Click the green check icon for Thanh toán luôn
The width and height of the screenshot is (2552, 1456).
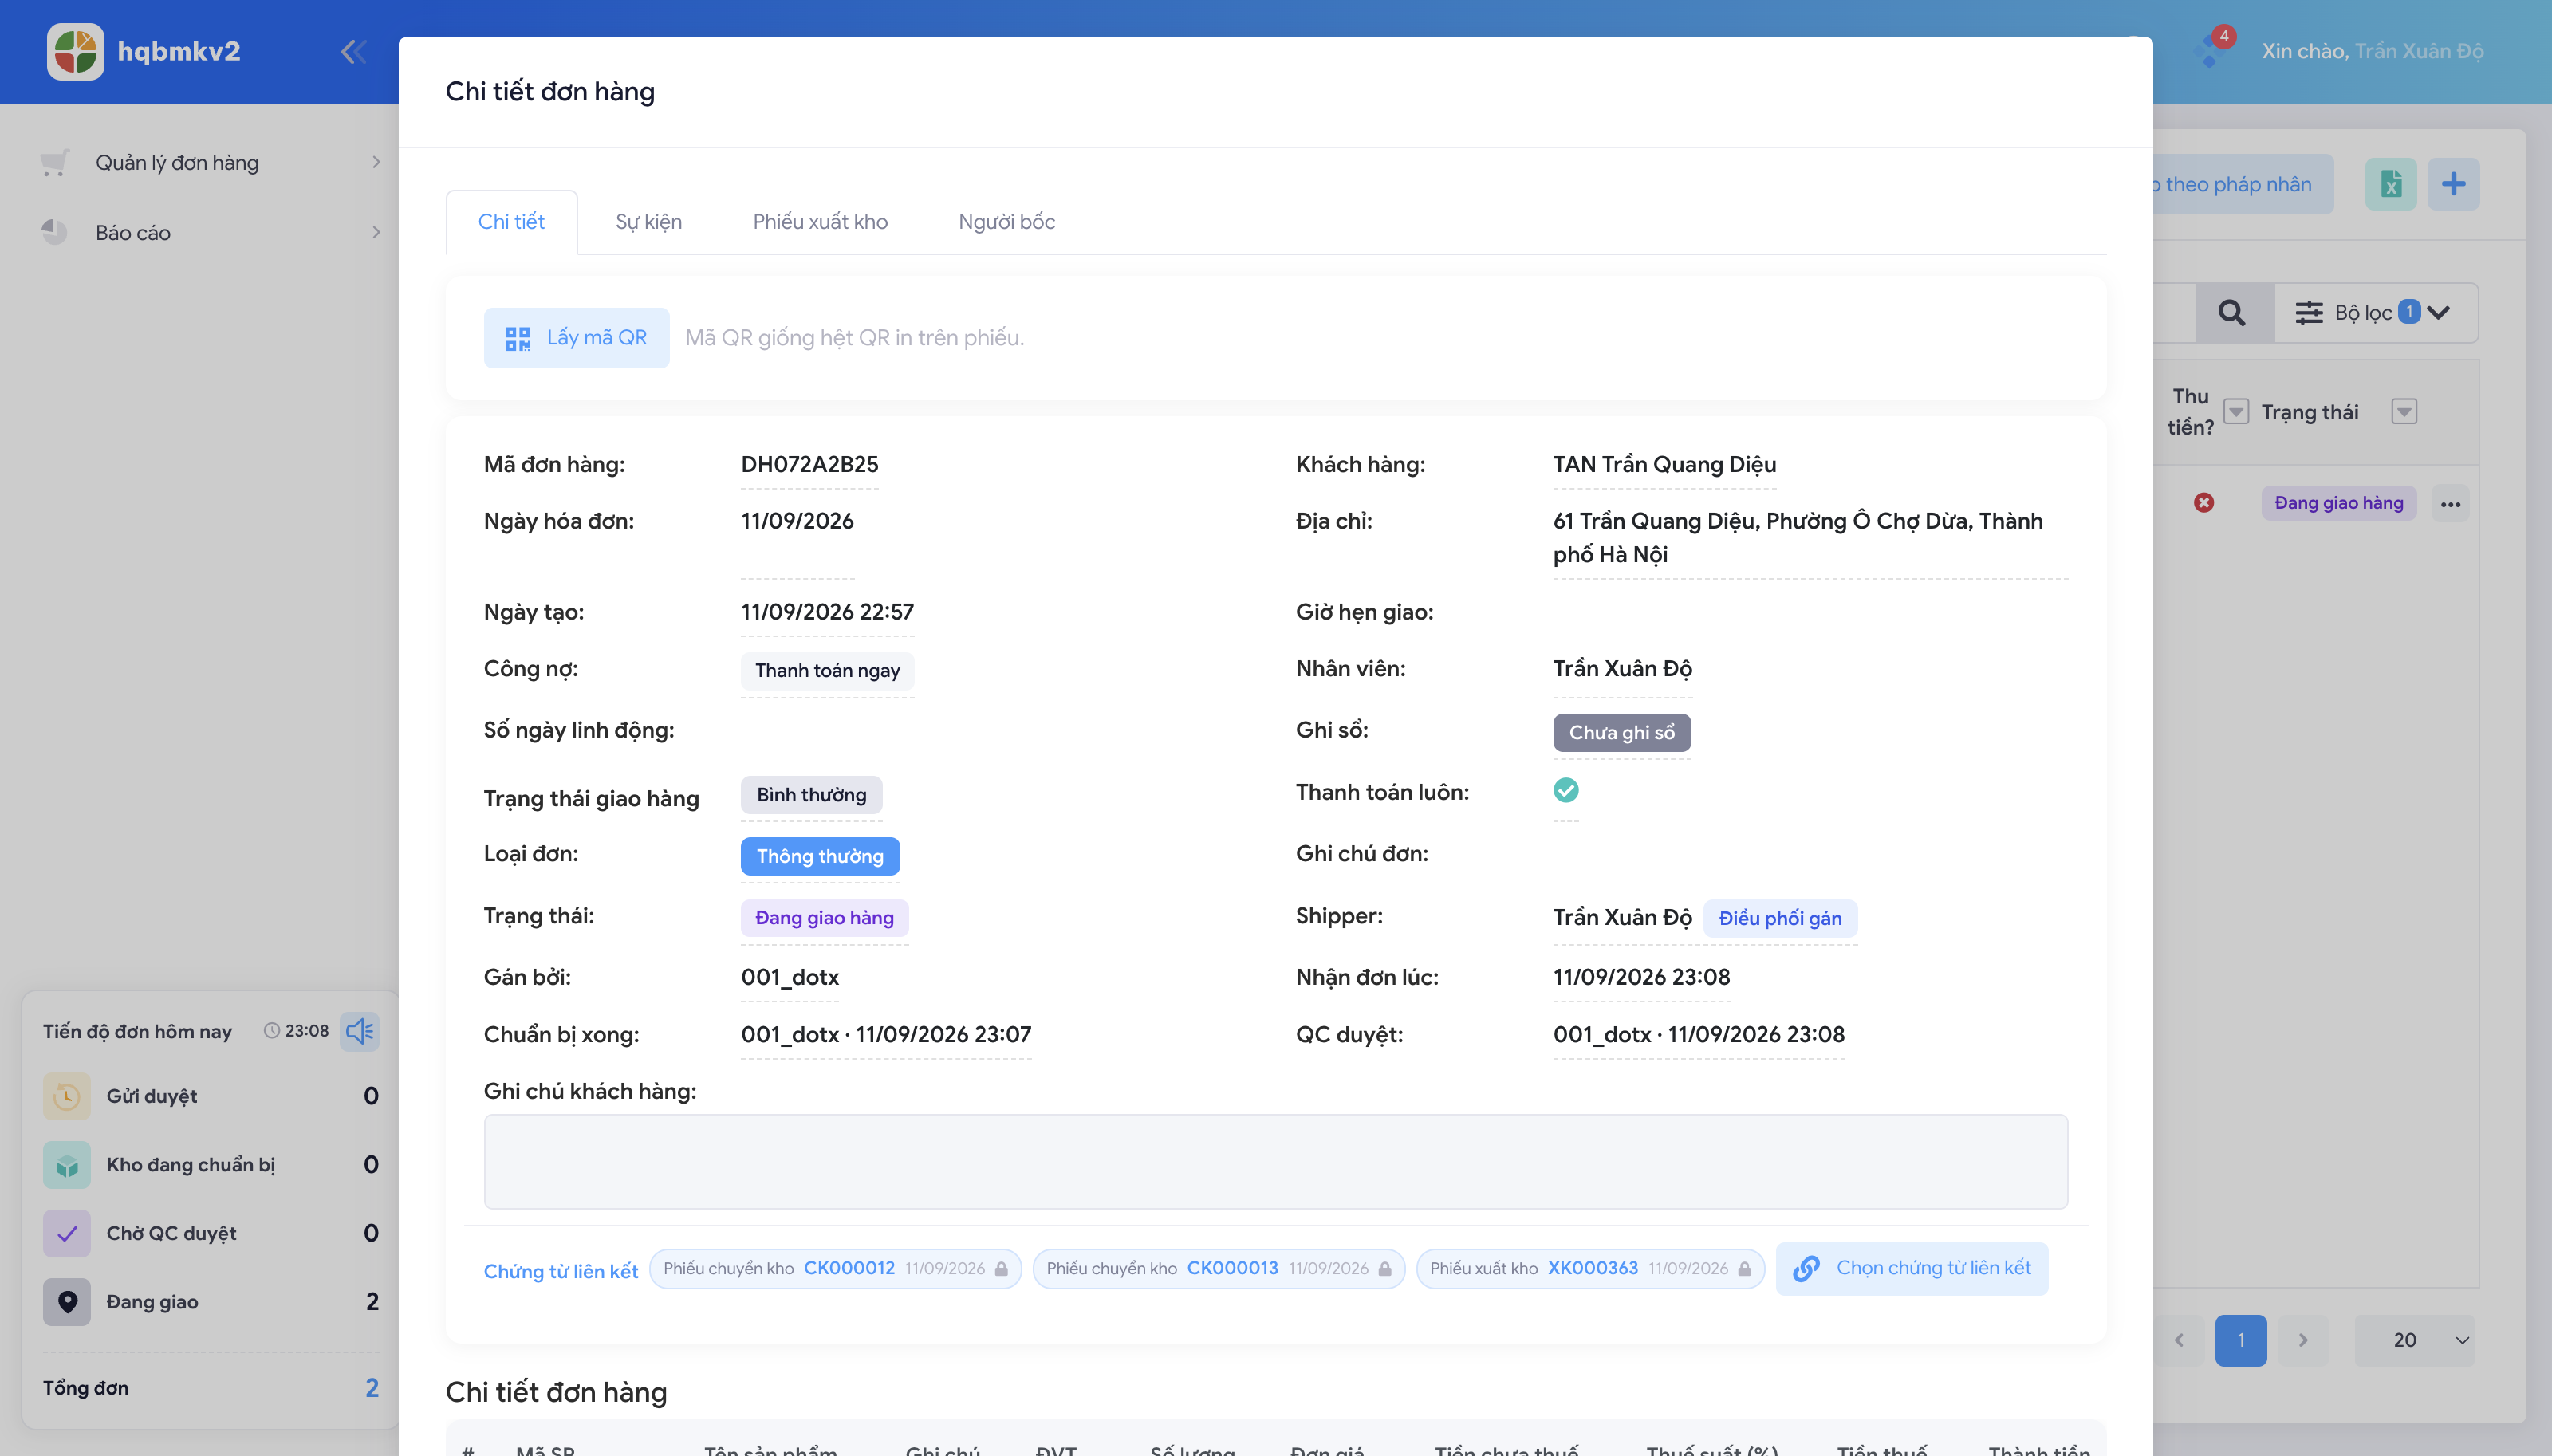coord(1566,790)
